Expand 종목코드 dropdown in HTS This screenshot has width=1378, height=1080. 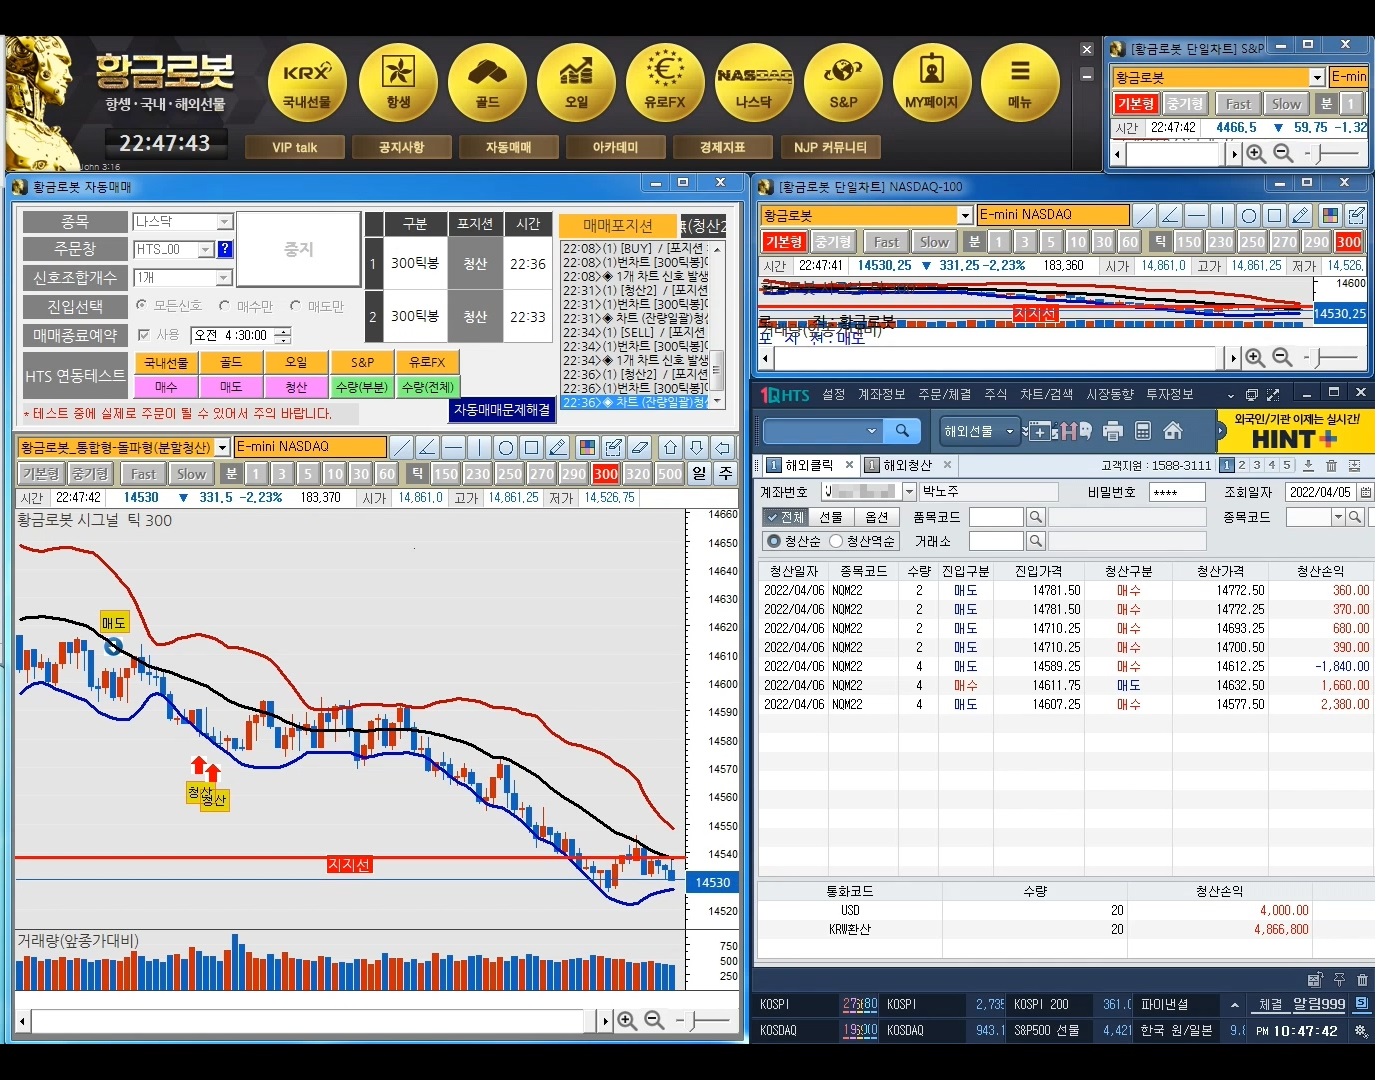click(x=1338, y=517)
